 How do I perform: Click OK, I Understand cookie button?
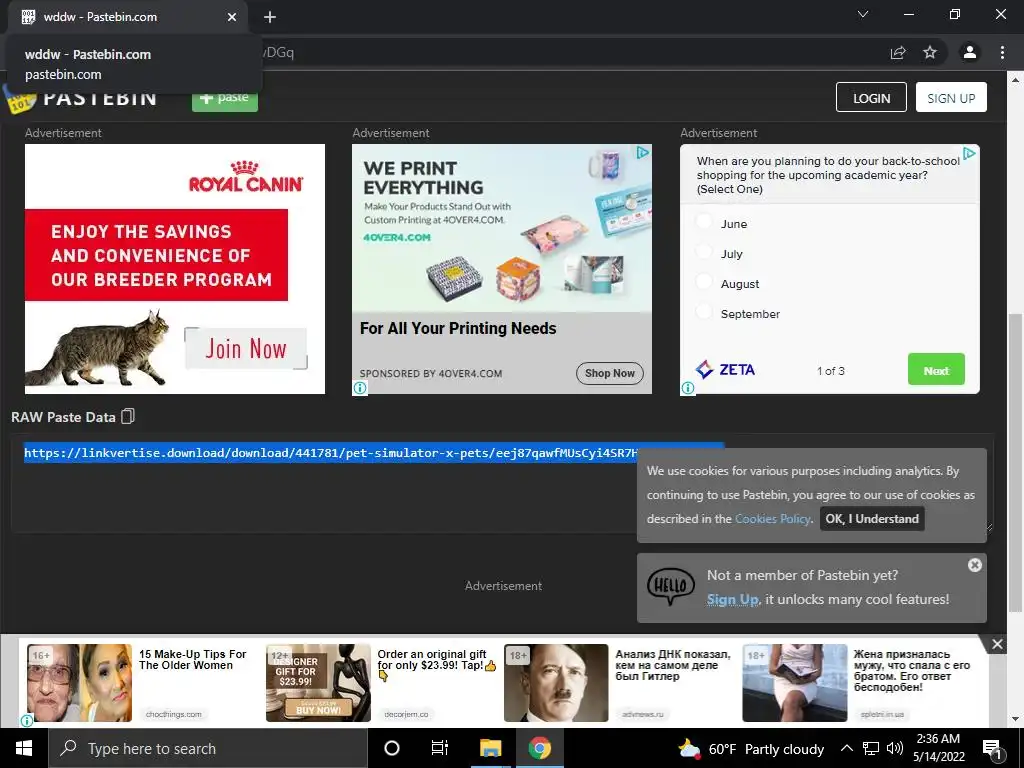pyautogui.click(x=872, y=519)
